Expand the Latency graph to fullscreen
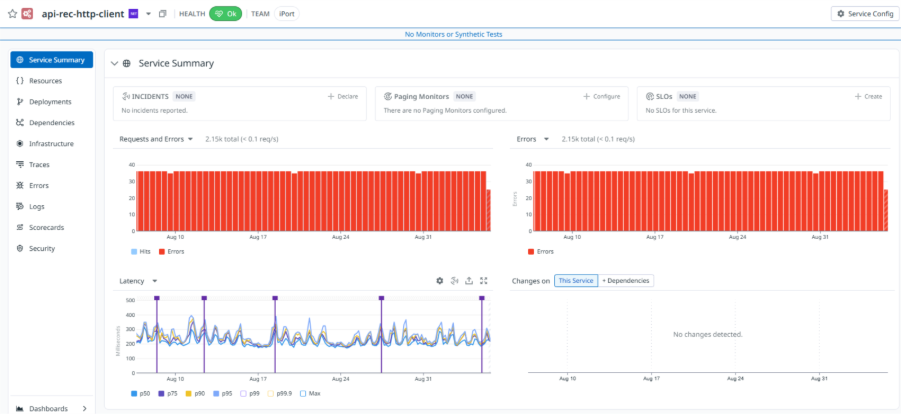 click(484, 281)
